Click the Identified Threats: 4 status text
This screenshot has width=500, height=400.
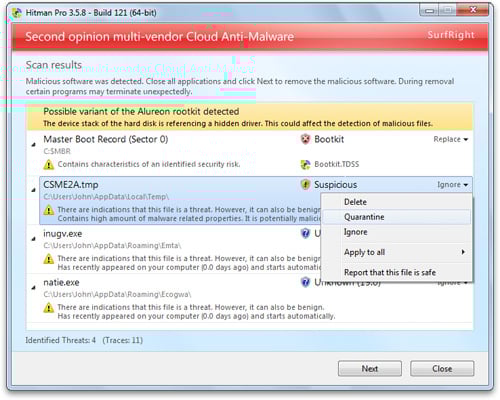(61, 340)
